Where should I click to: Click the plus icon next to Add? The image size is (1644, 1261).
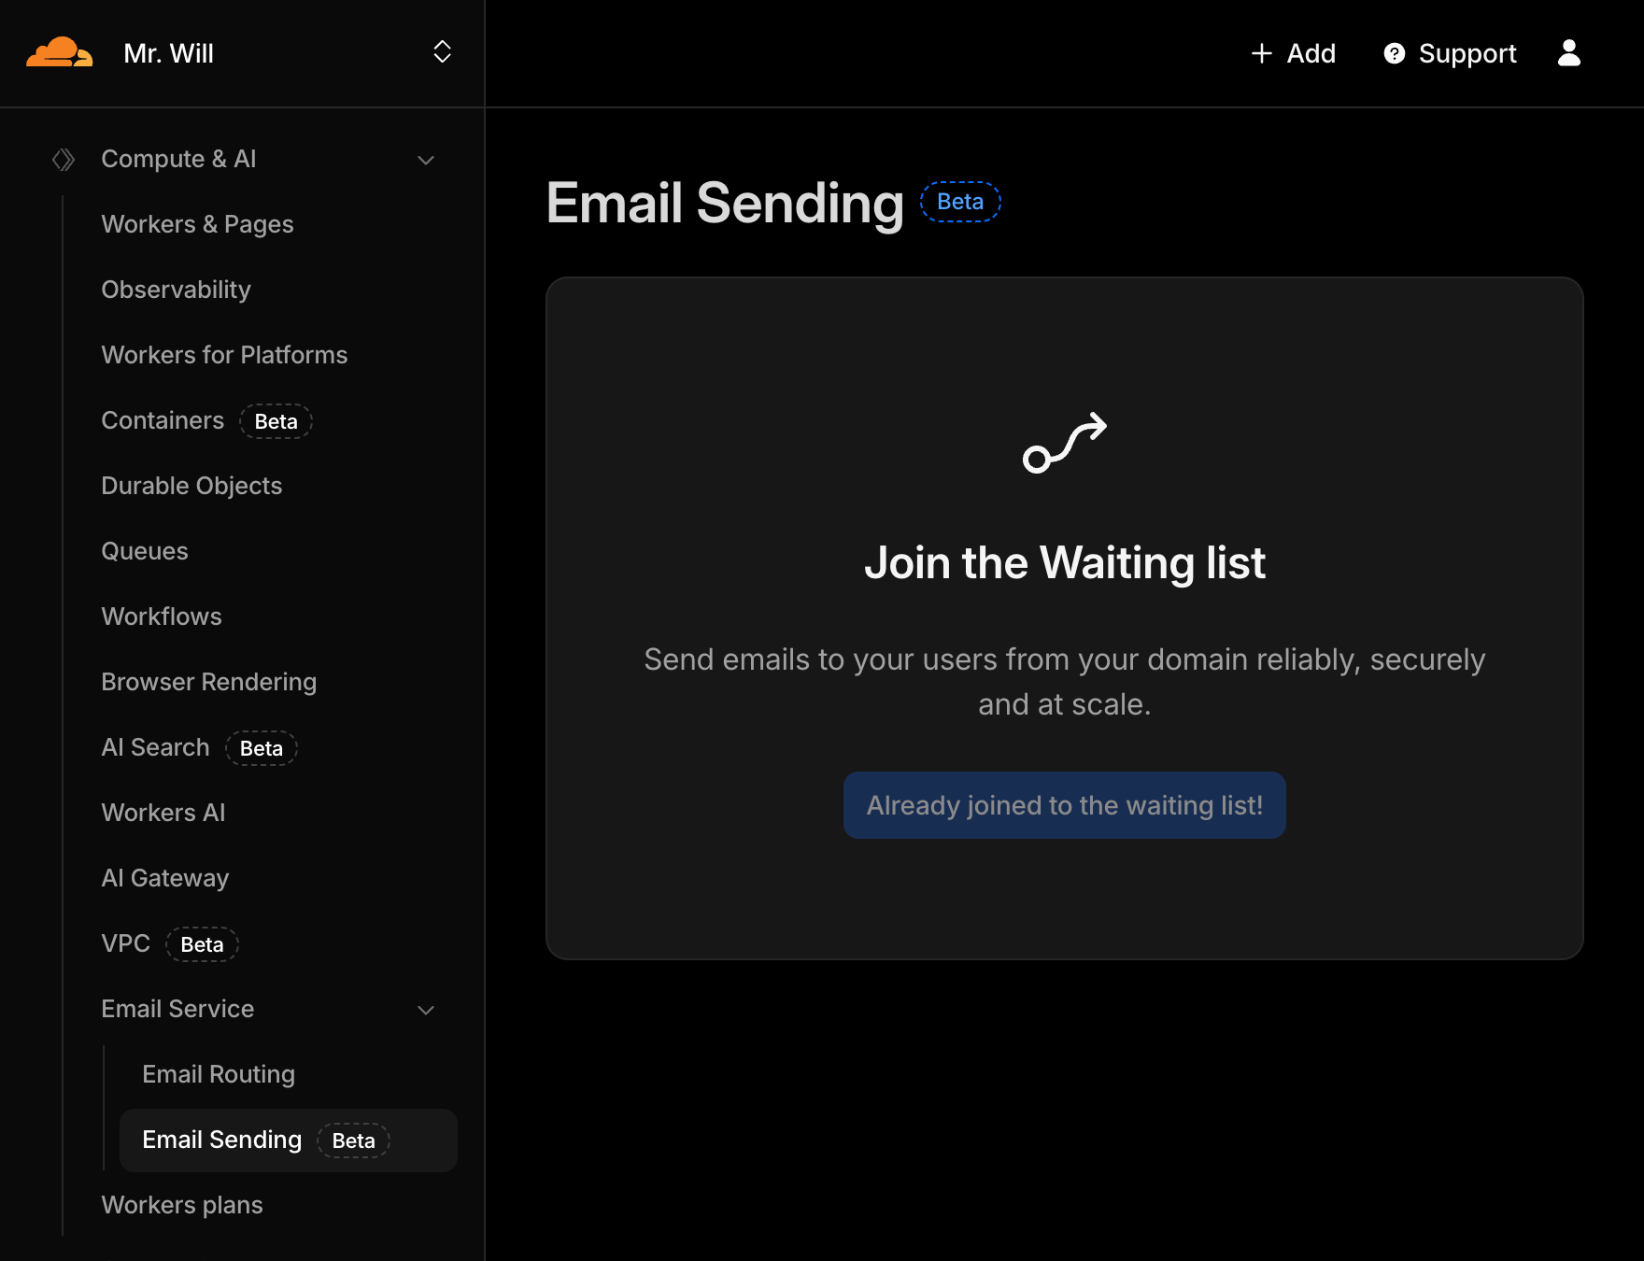(x=1261, y=54)
